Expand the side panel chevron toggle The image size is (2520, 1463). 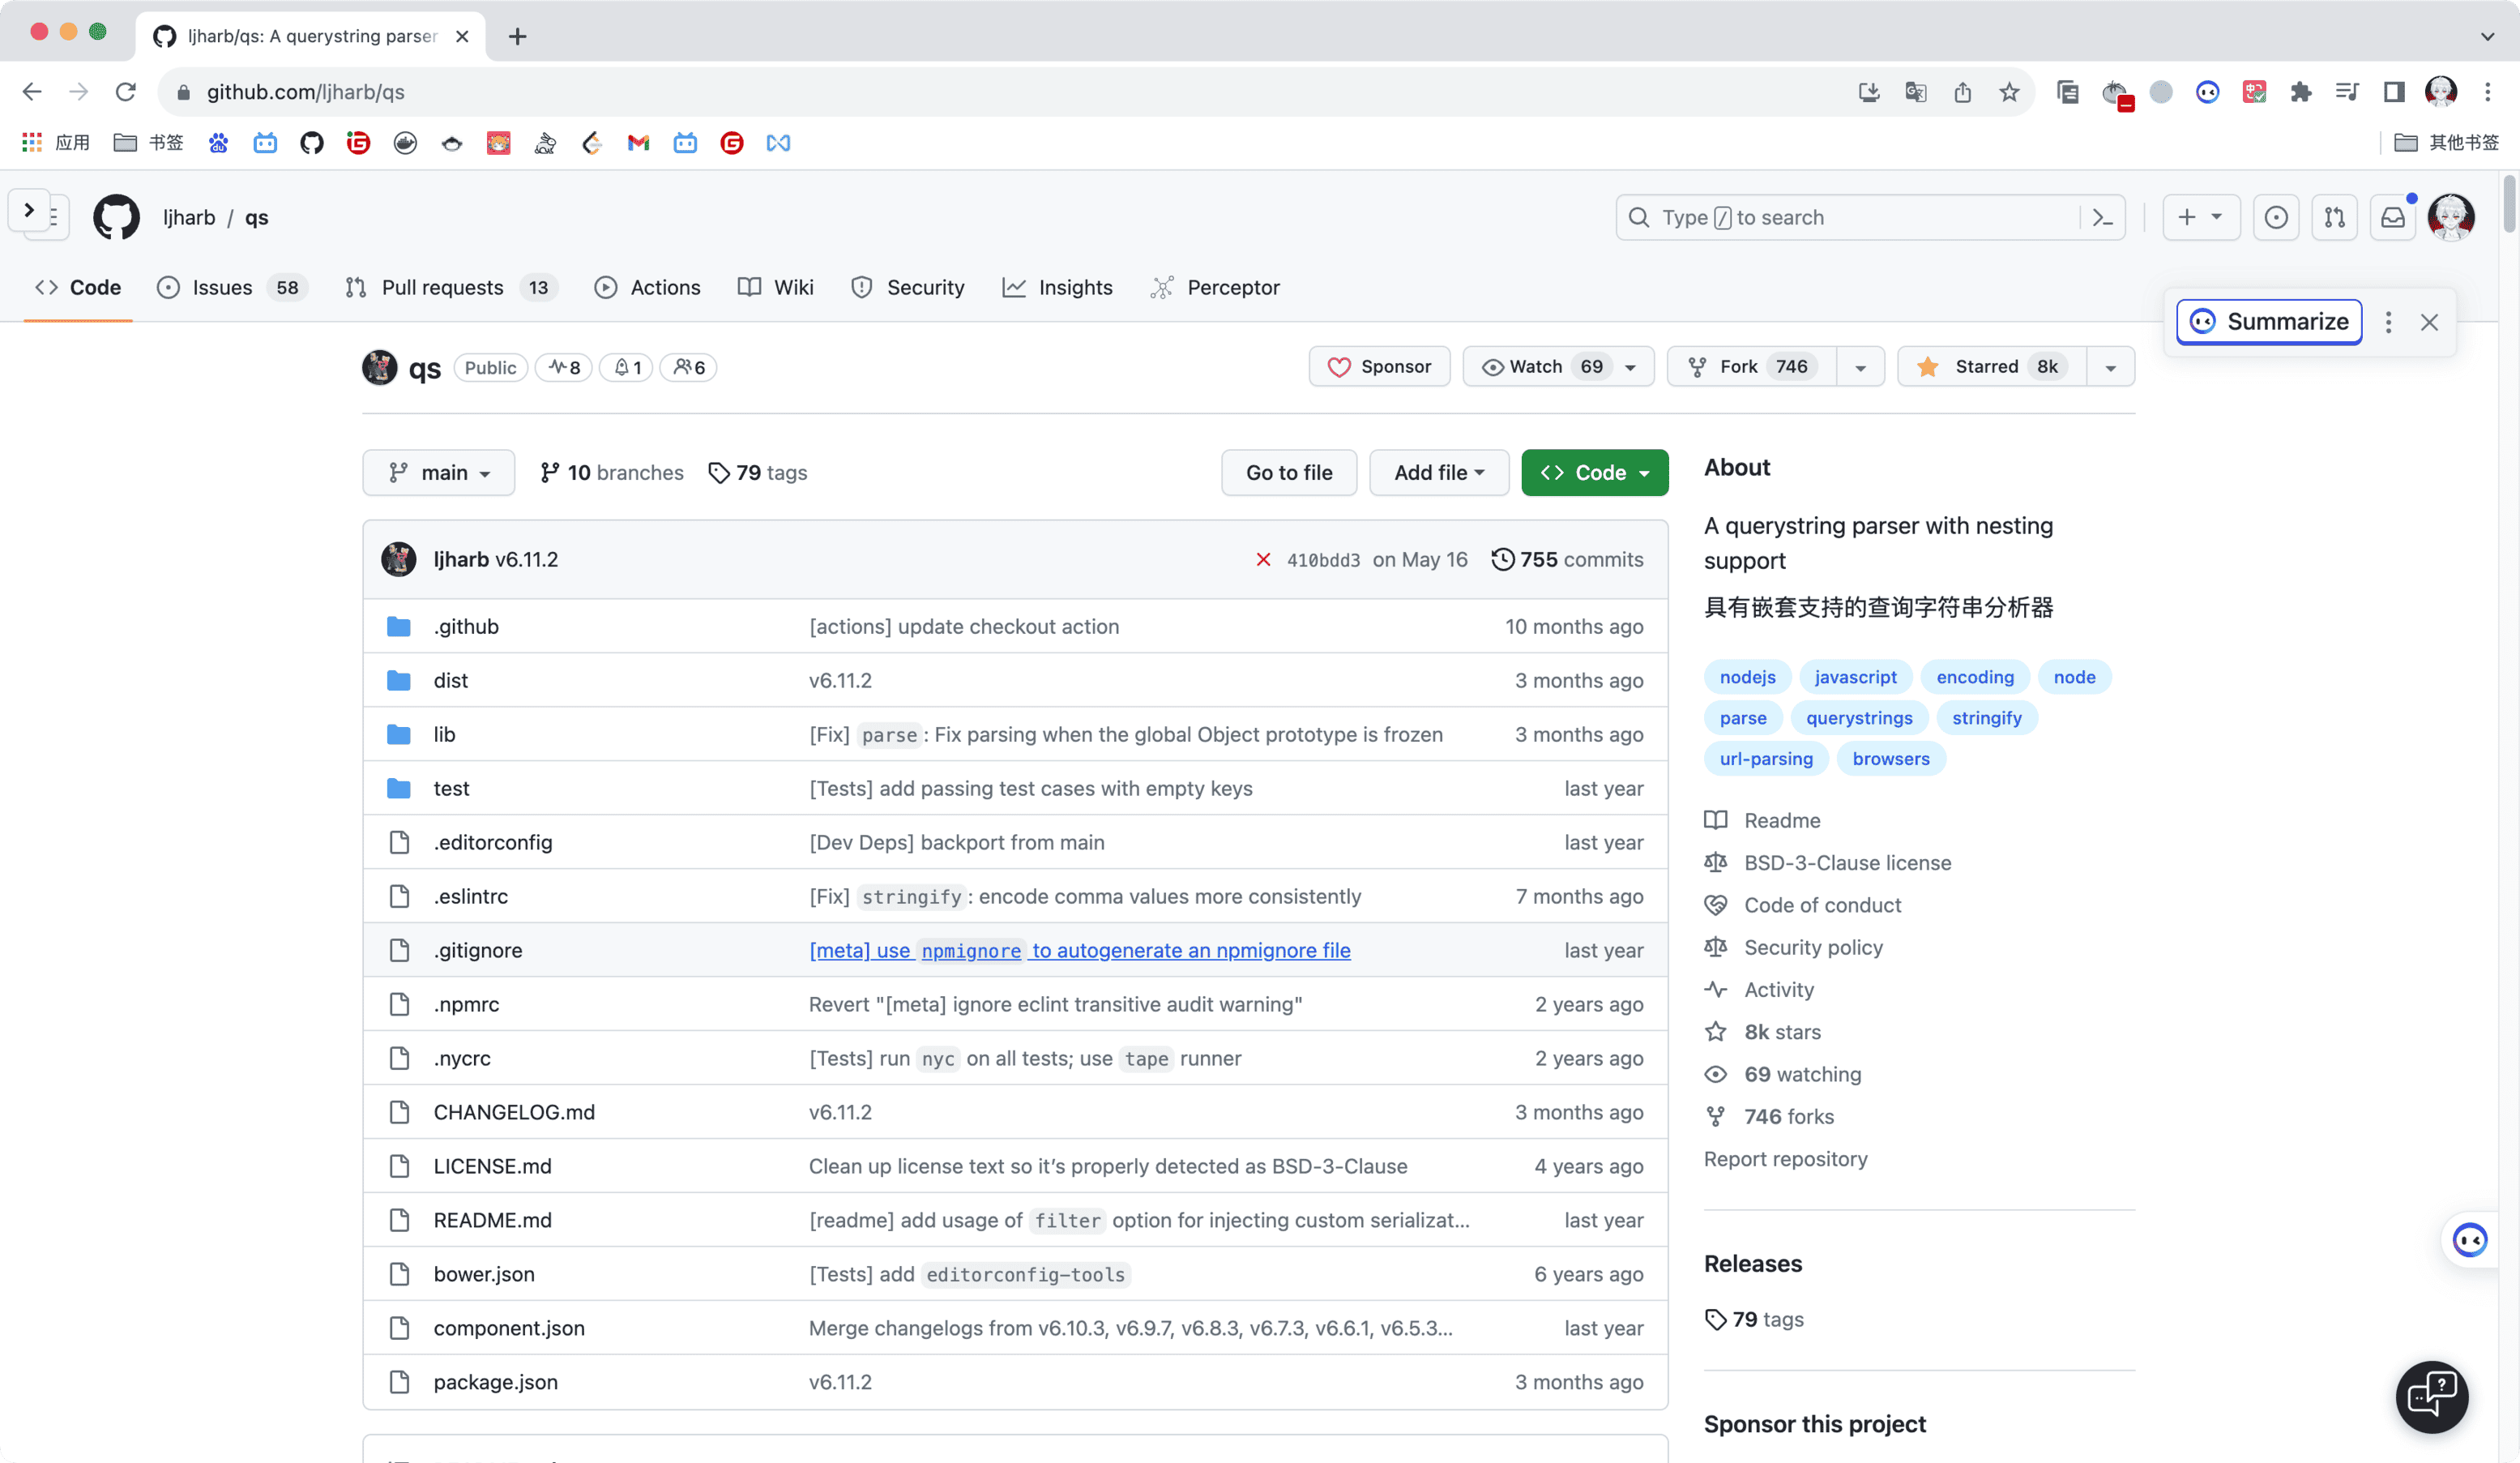pyautogui.click(x=29, y=210)
